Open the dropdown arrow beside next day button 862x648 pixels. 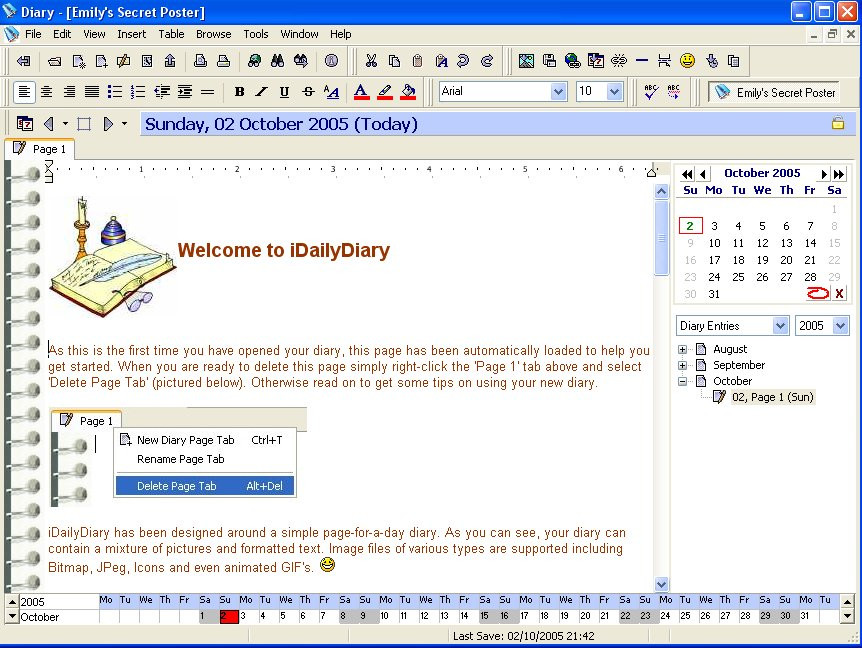point(125,124)
